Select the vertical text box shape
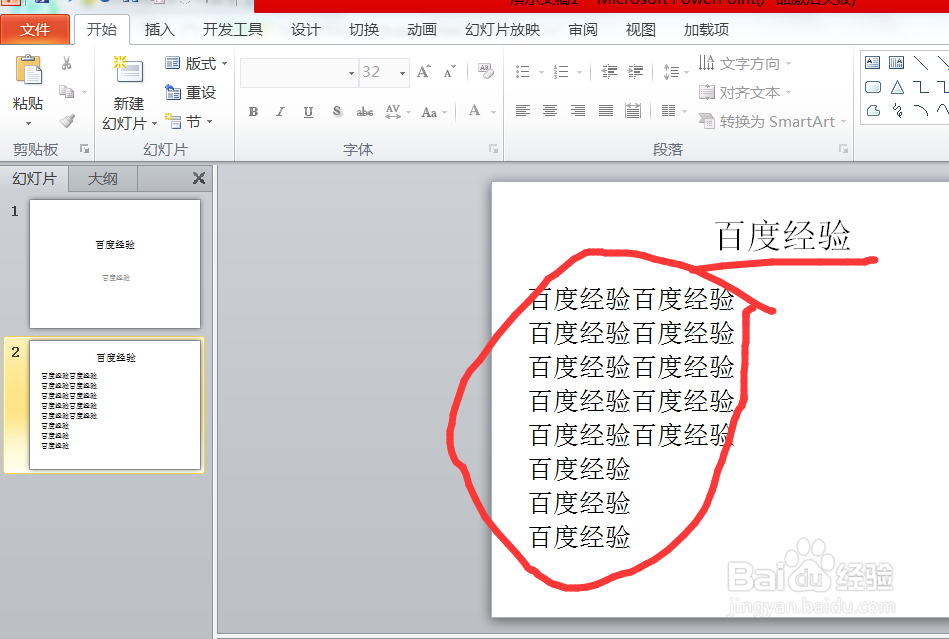 896,62
